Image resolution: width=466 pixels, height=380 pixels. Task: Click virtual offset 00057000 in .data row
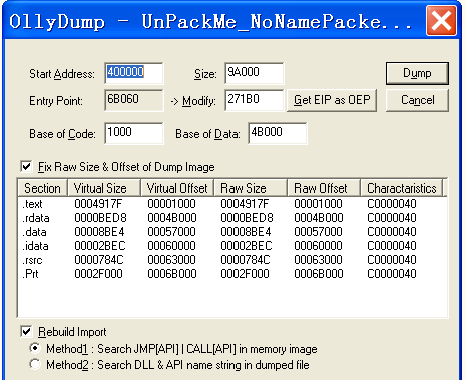pos(171,232)
